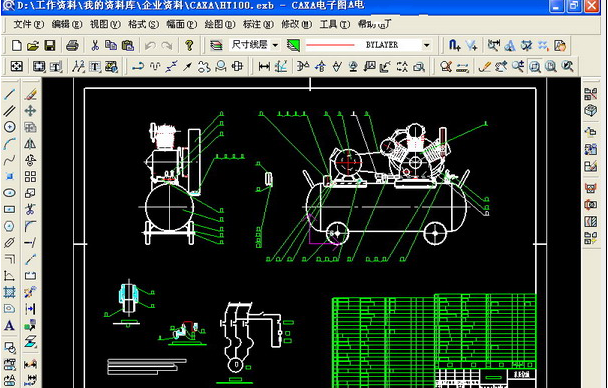This screenshot has width=608, height=388.
Task: Open the 绘图(D) menu
Action: 220,24
